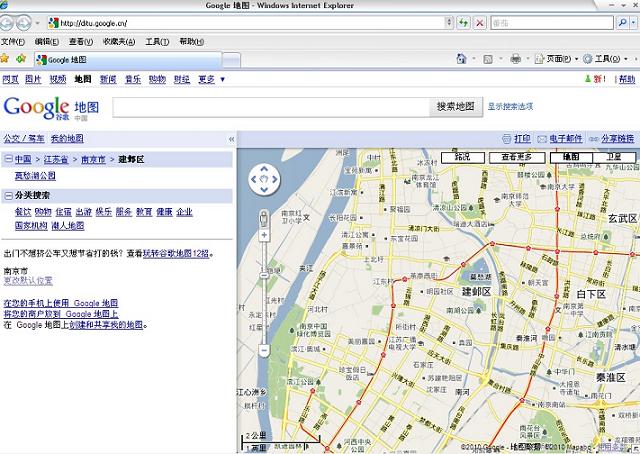Open the 更多 dropdown in Google nav bar
Viewport: 640px width, 454px height.
click(211, 79)
